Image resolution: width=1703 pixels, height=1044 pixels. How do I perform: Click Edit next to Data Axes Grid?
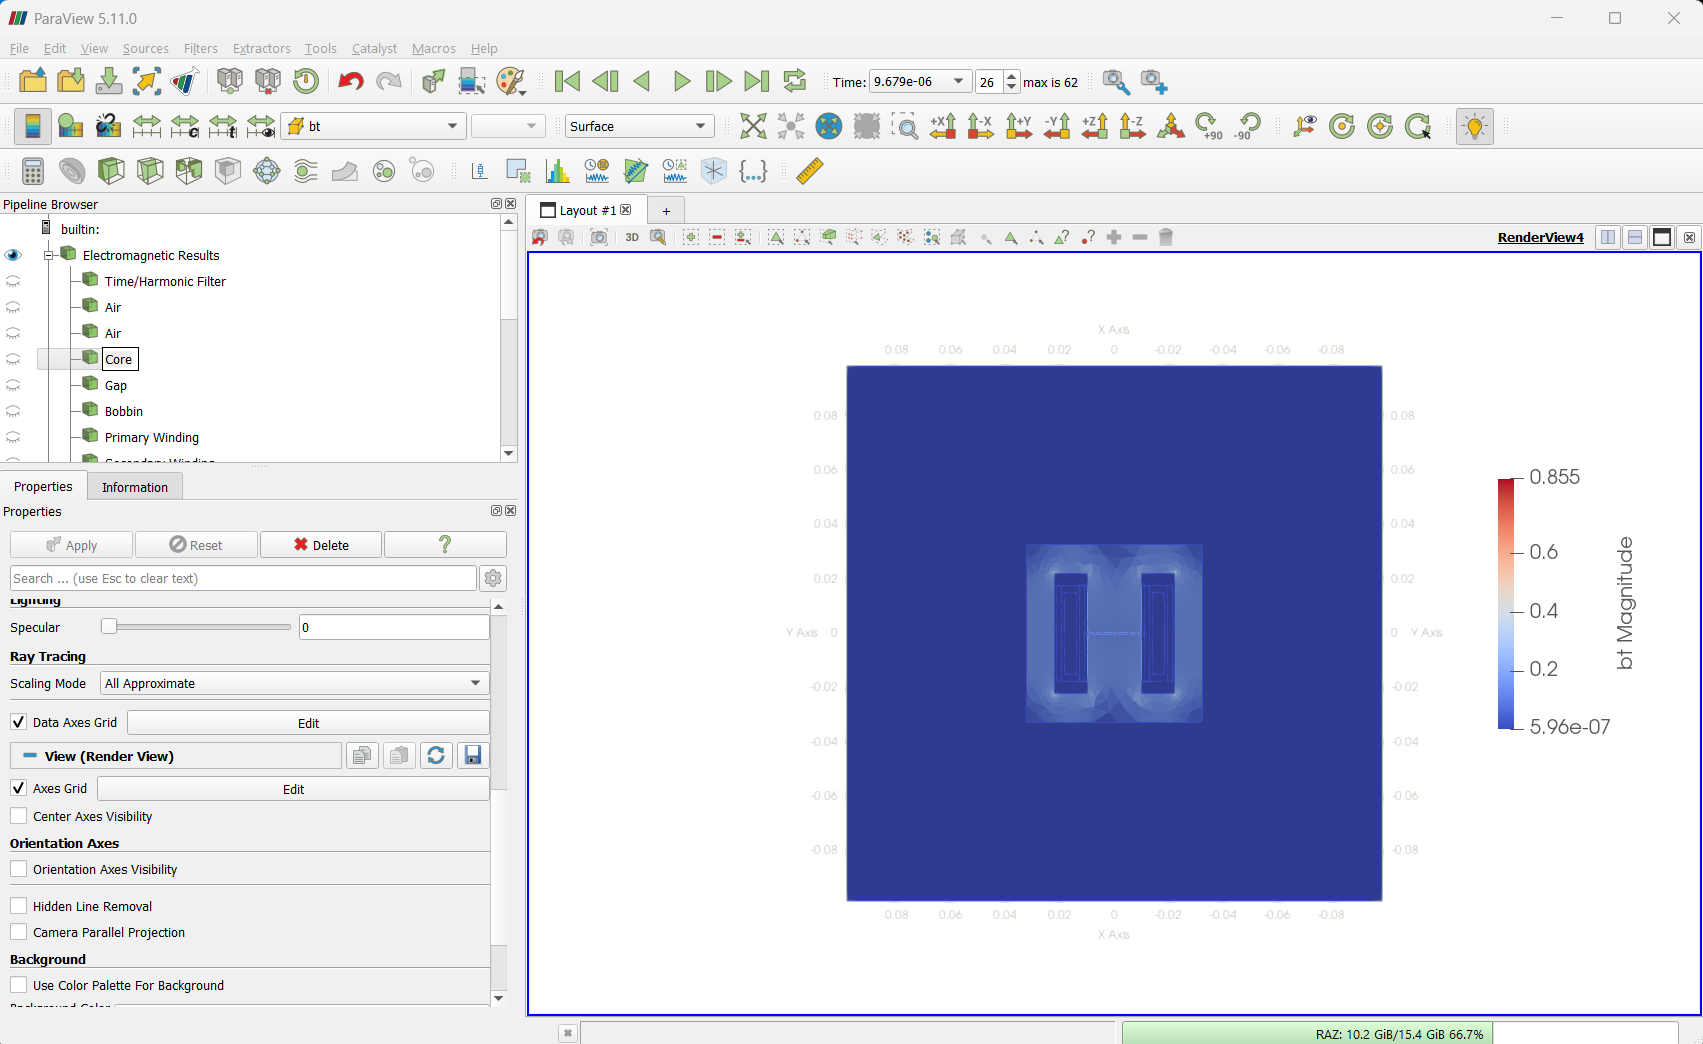308,723
